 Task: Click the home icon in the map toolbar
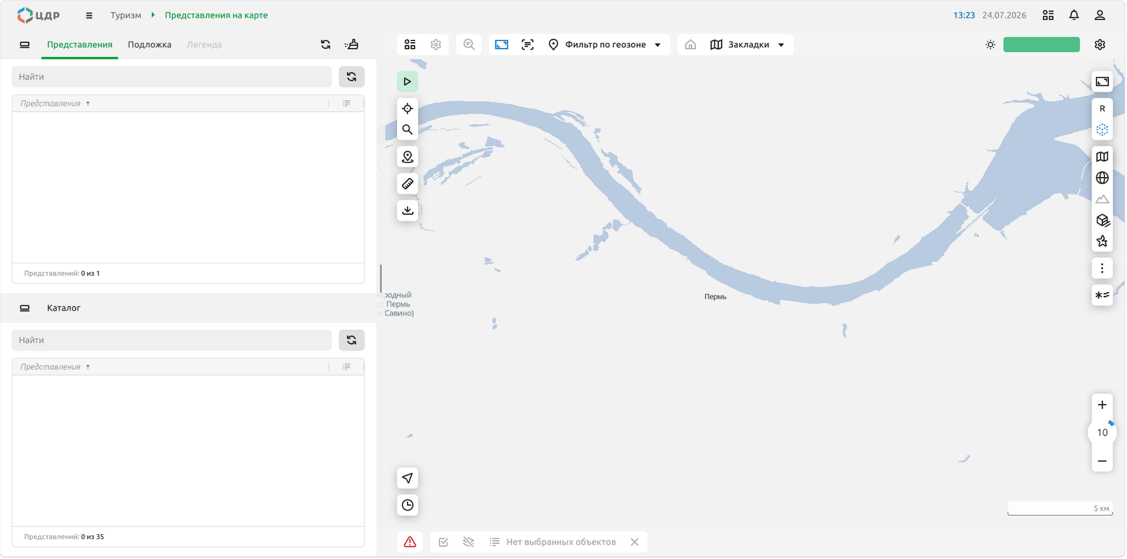690,45
